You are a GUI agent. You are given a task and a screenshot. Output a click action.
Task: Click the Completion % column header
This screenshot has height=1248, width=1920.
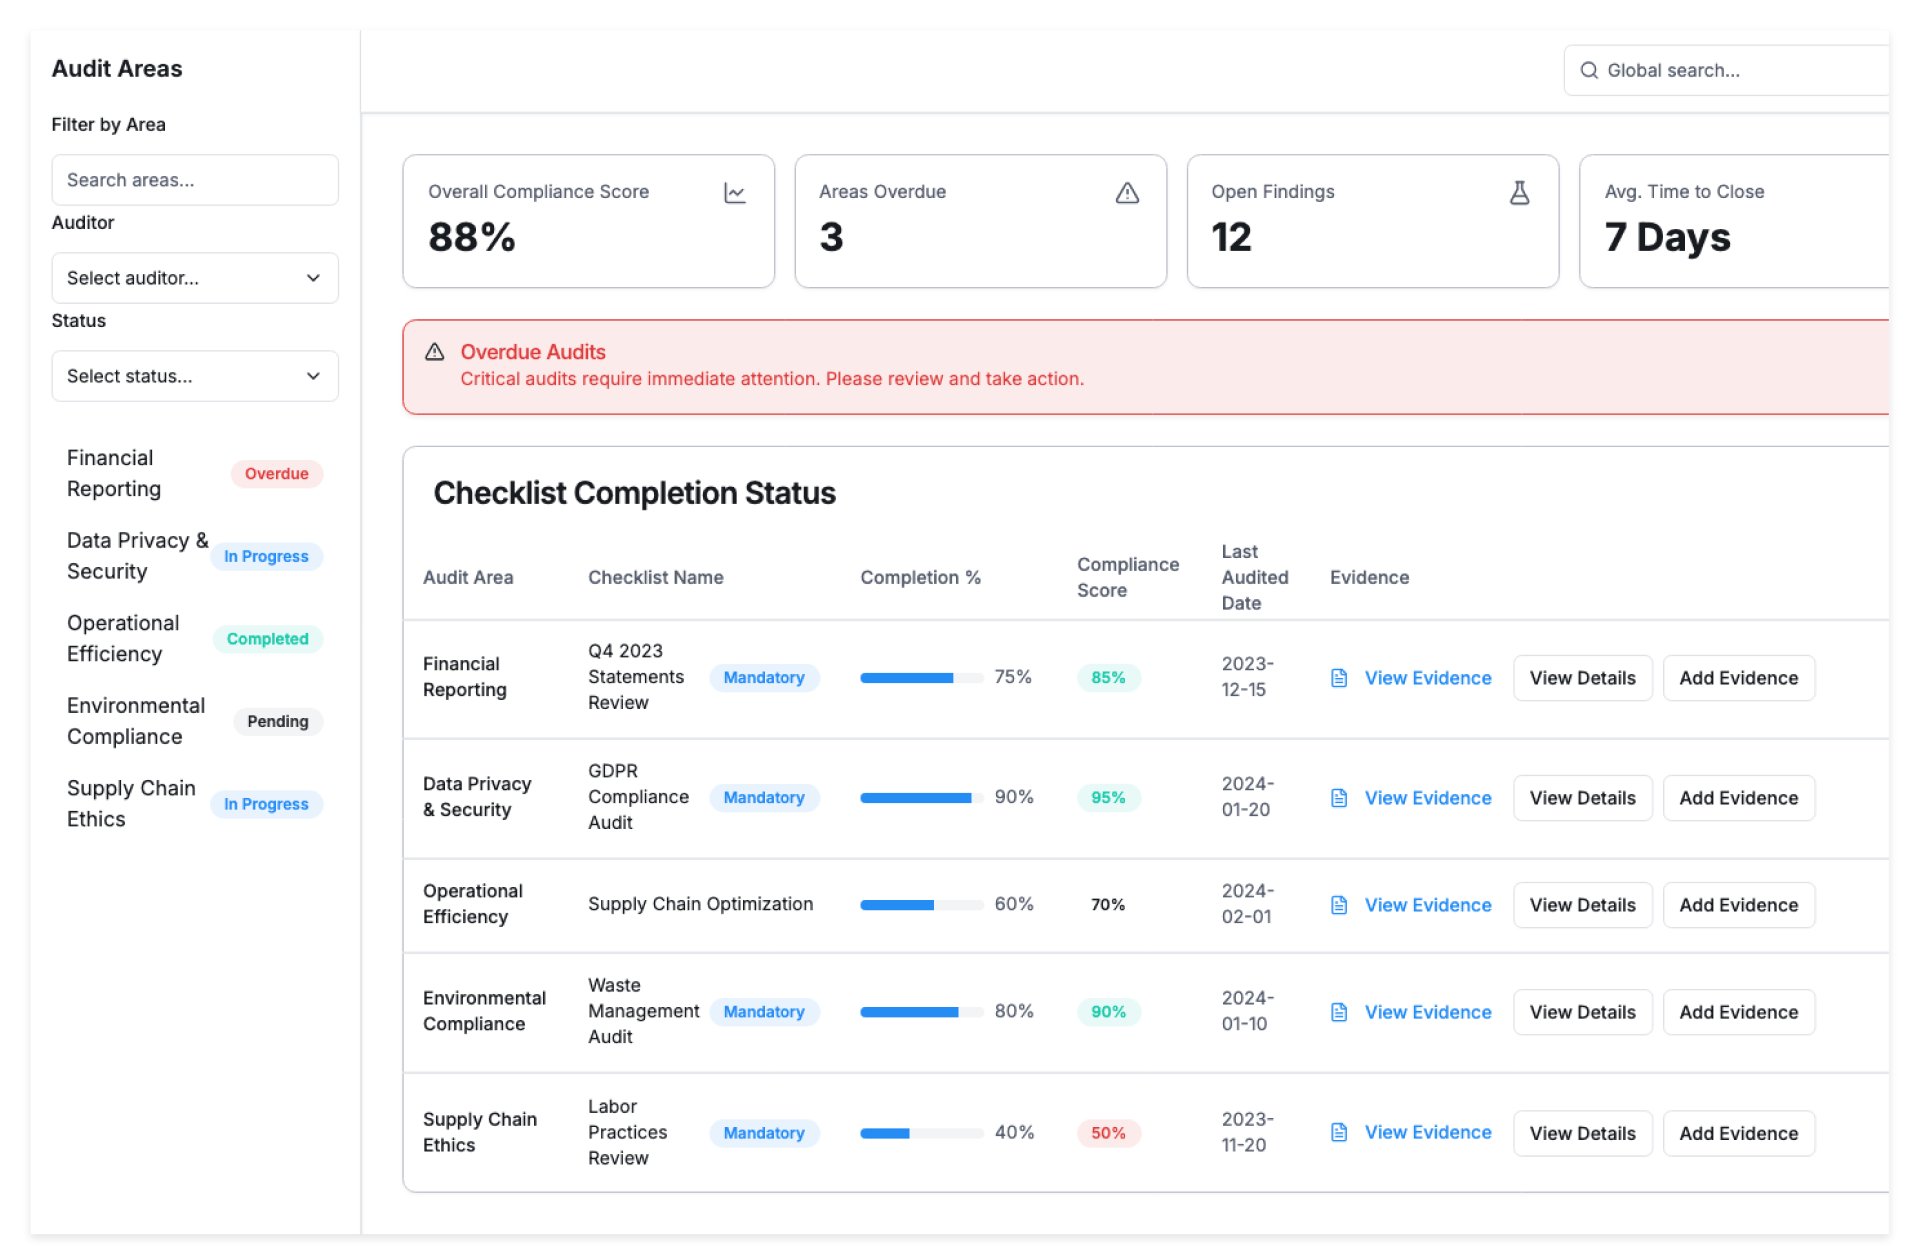point(920,577)
